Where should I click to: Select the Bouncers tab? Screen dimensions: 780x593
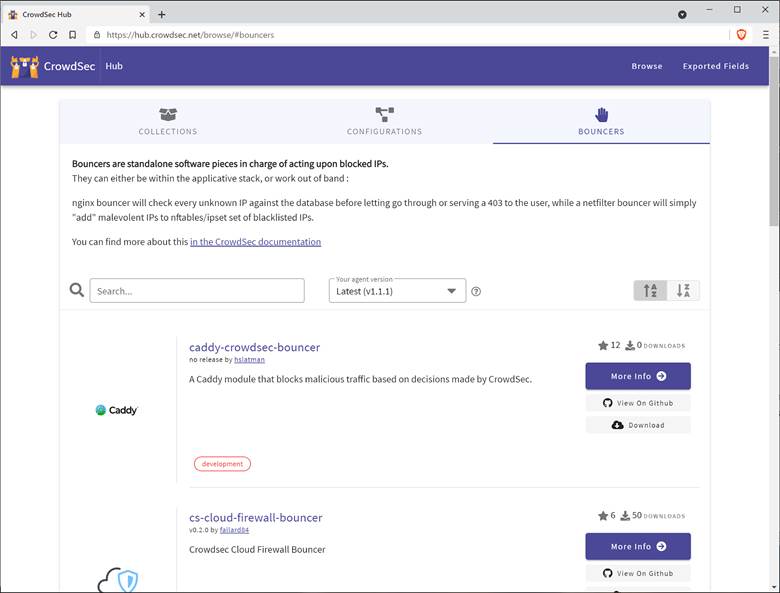pyautogui.click(x=601, y=122)
